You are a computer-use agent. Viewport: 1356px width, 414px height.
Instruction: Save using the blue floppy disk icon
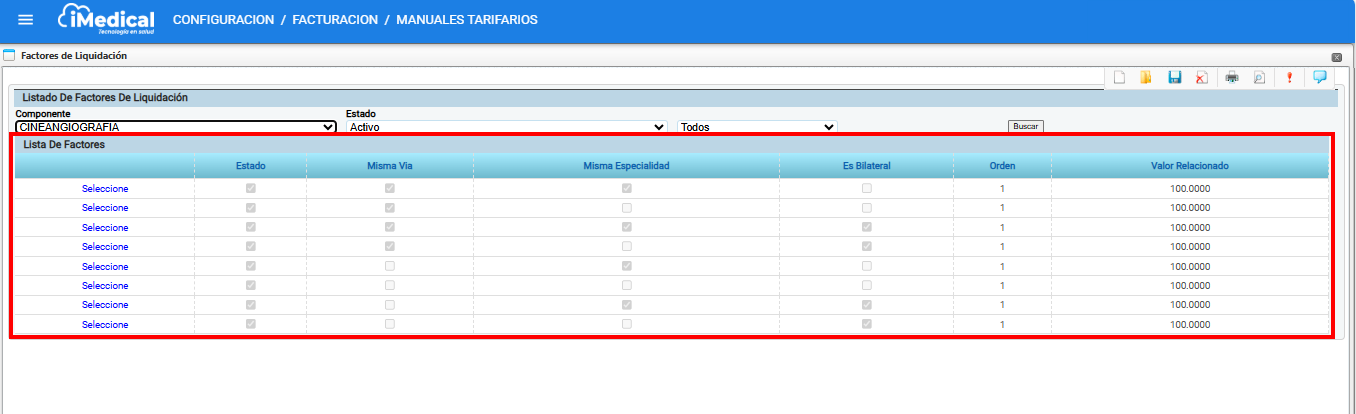coord(1175,77)
